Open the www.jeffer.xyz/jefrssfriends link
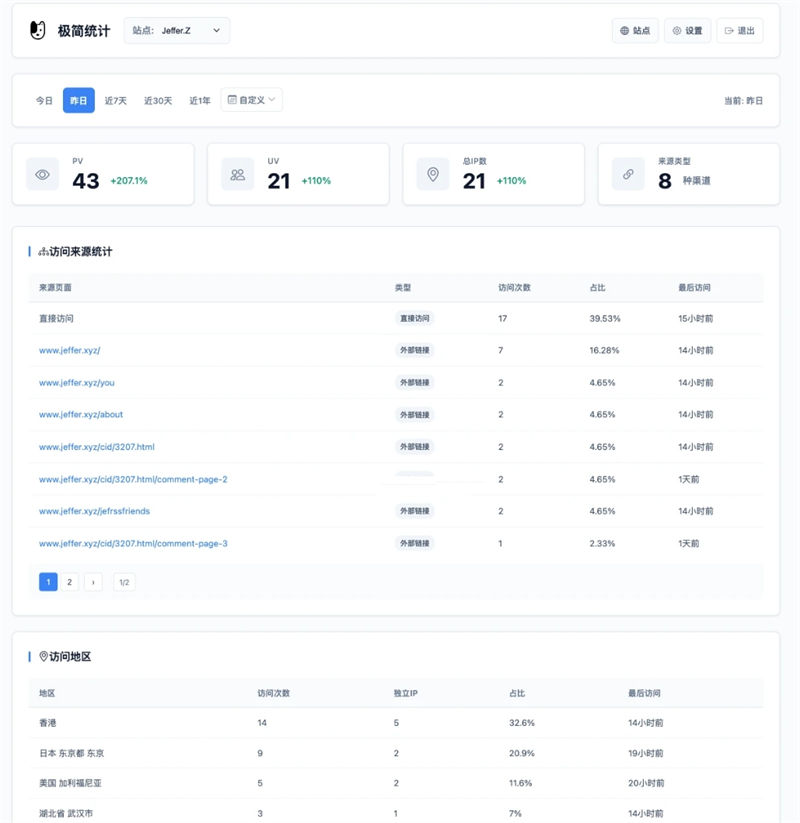This screenshot has height=823, width=800. 94,511
